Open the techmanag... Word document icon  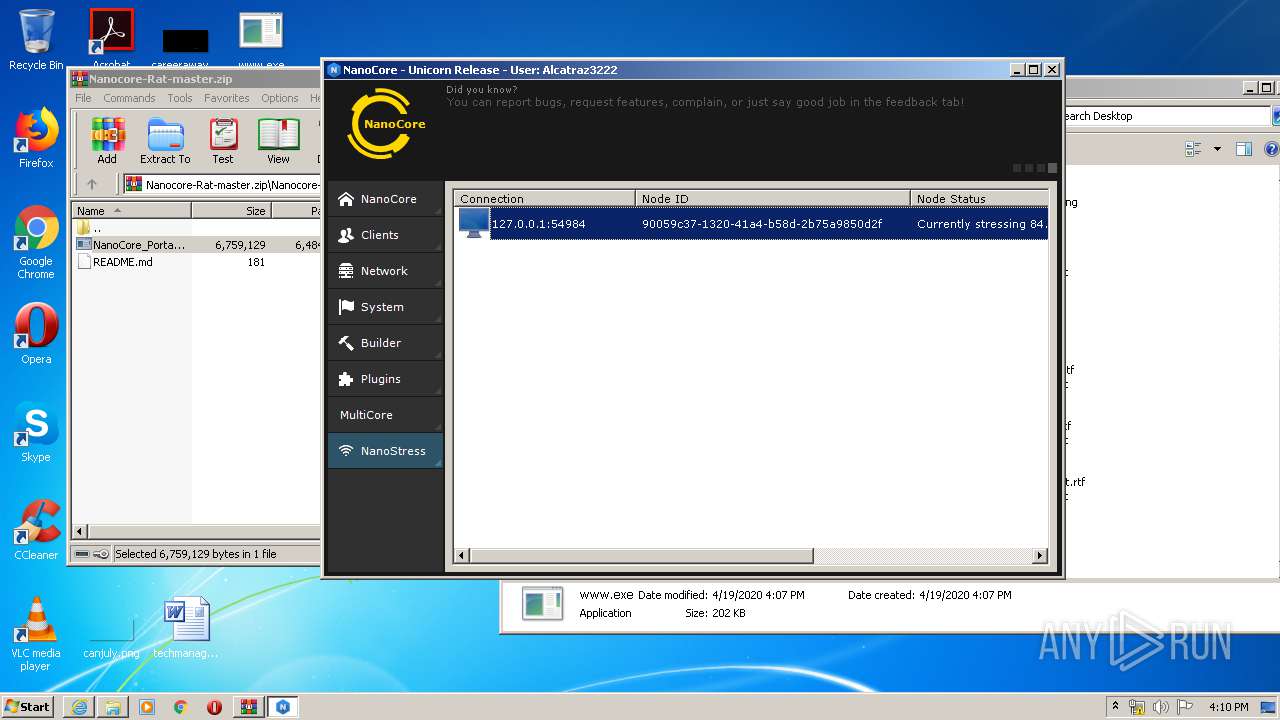click(x=186, y=628)
